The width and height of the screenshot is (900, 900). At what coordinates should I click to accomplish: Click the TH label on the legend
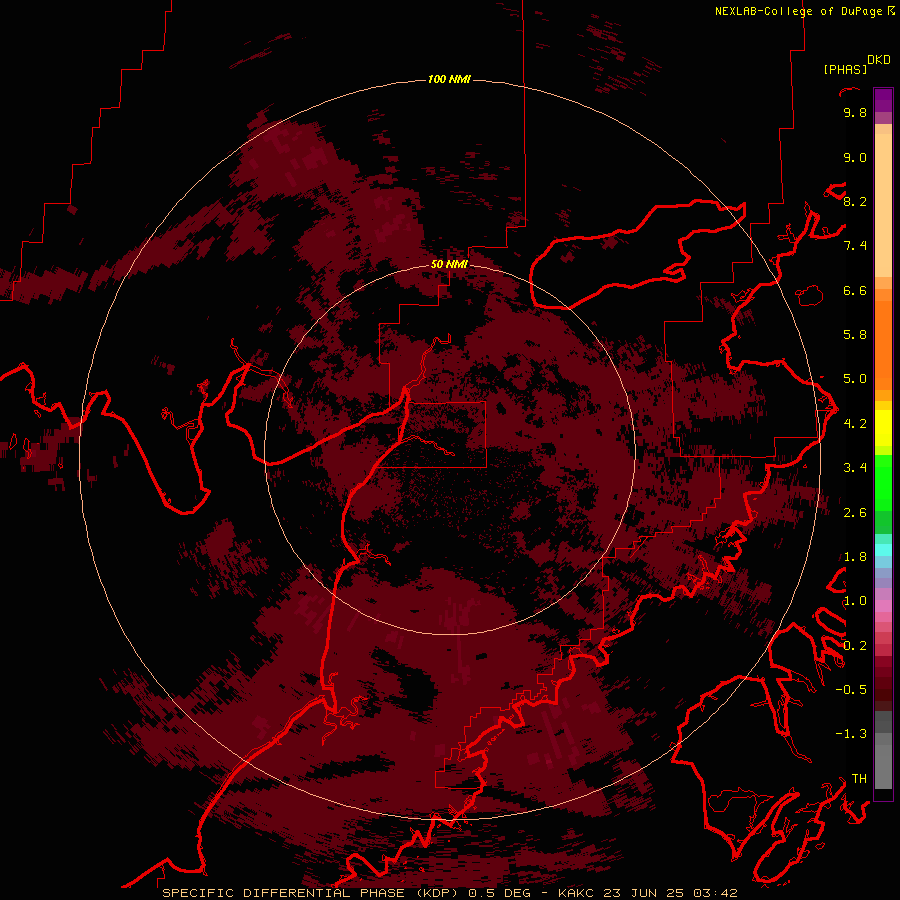point(859,779)
